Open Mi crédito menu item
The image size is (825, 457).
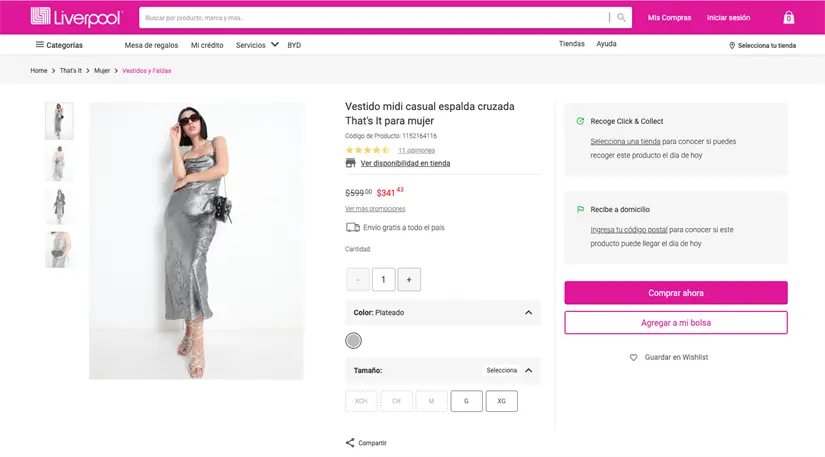(207, 45)
